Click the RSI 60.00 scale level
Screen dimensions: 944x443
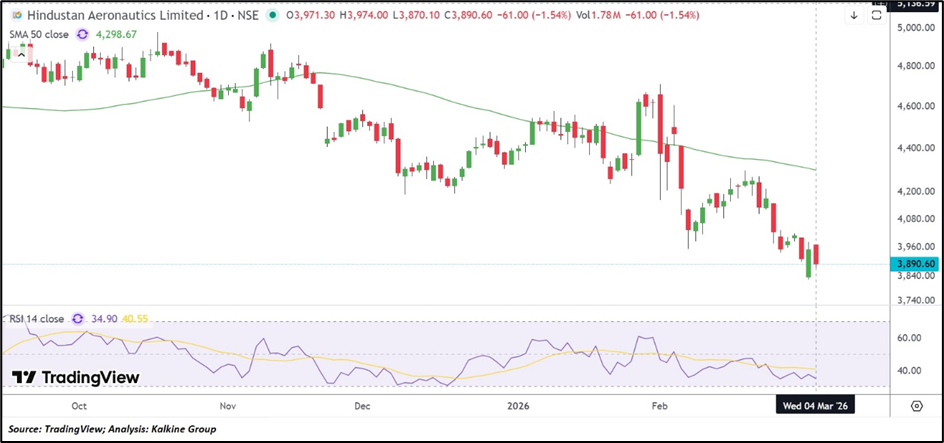(909, 339)
